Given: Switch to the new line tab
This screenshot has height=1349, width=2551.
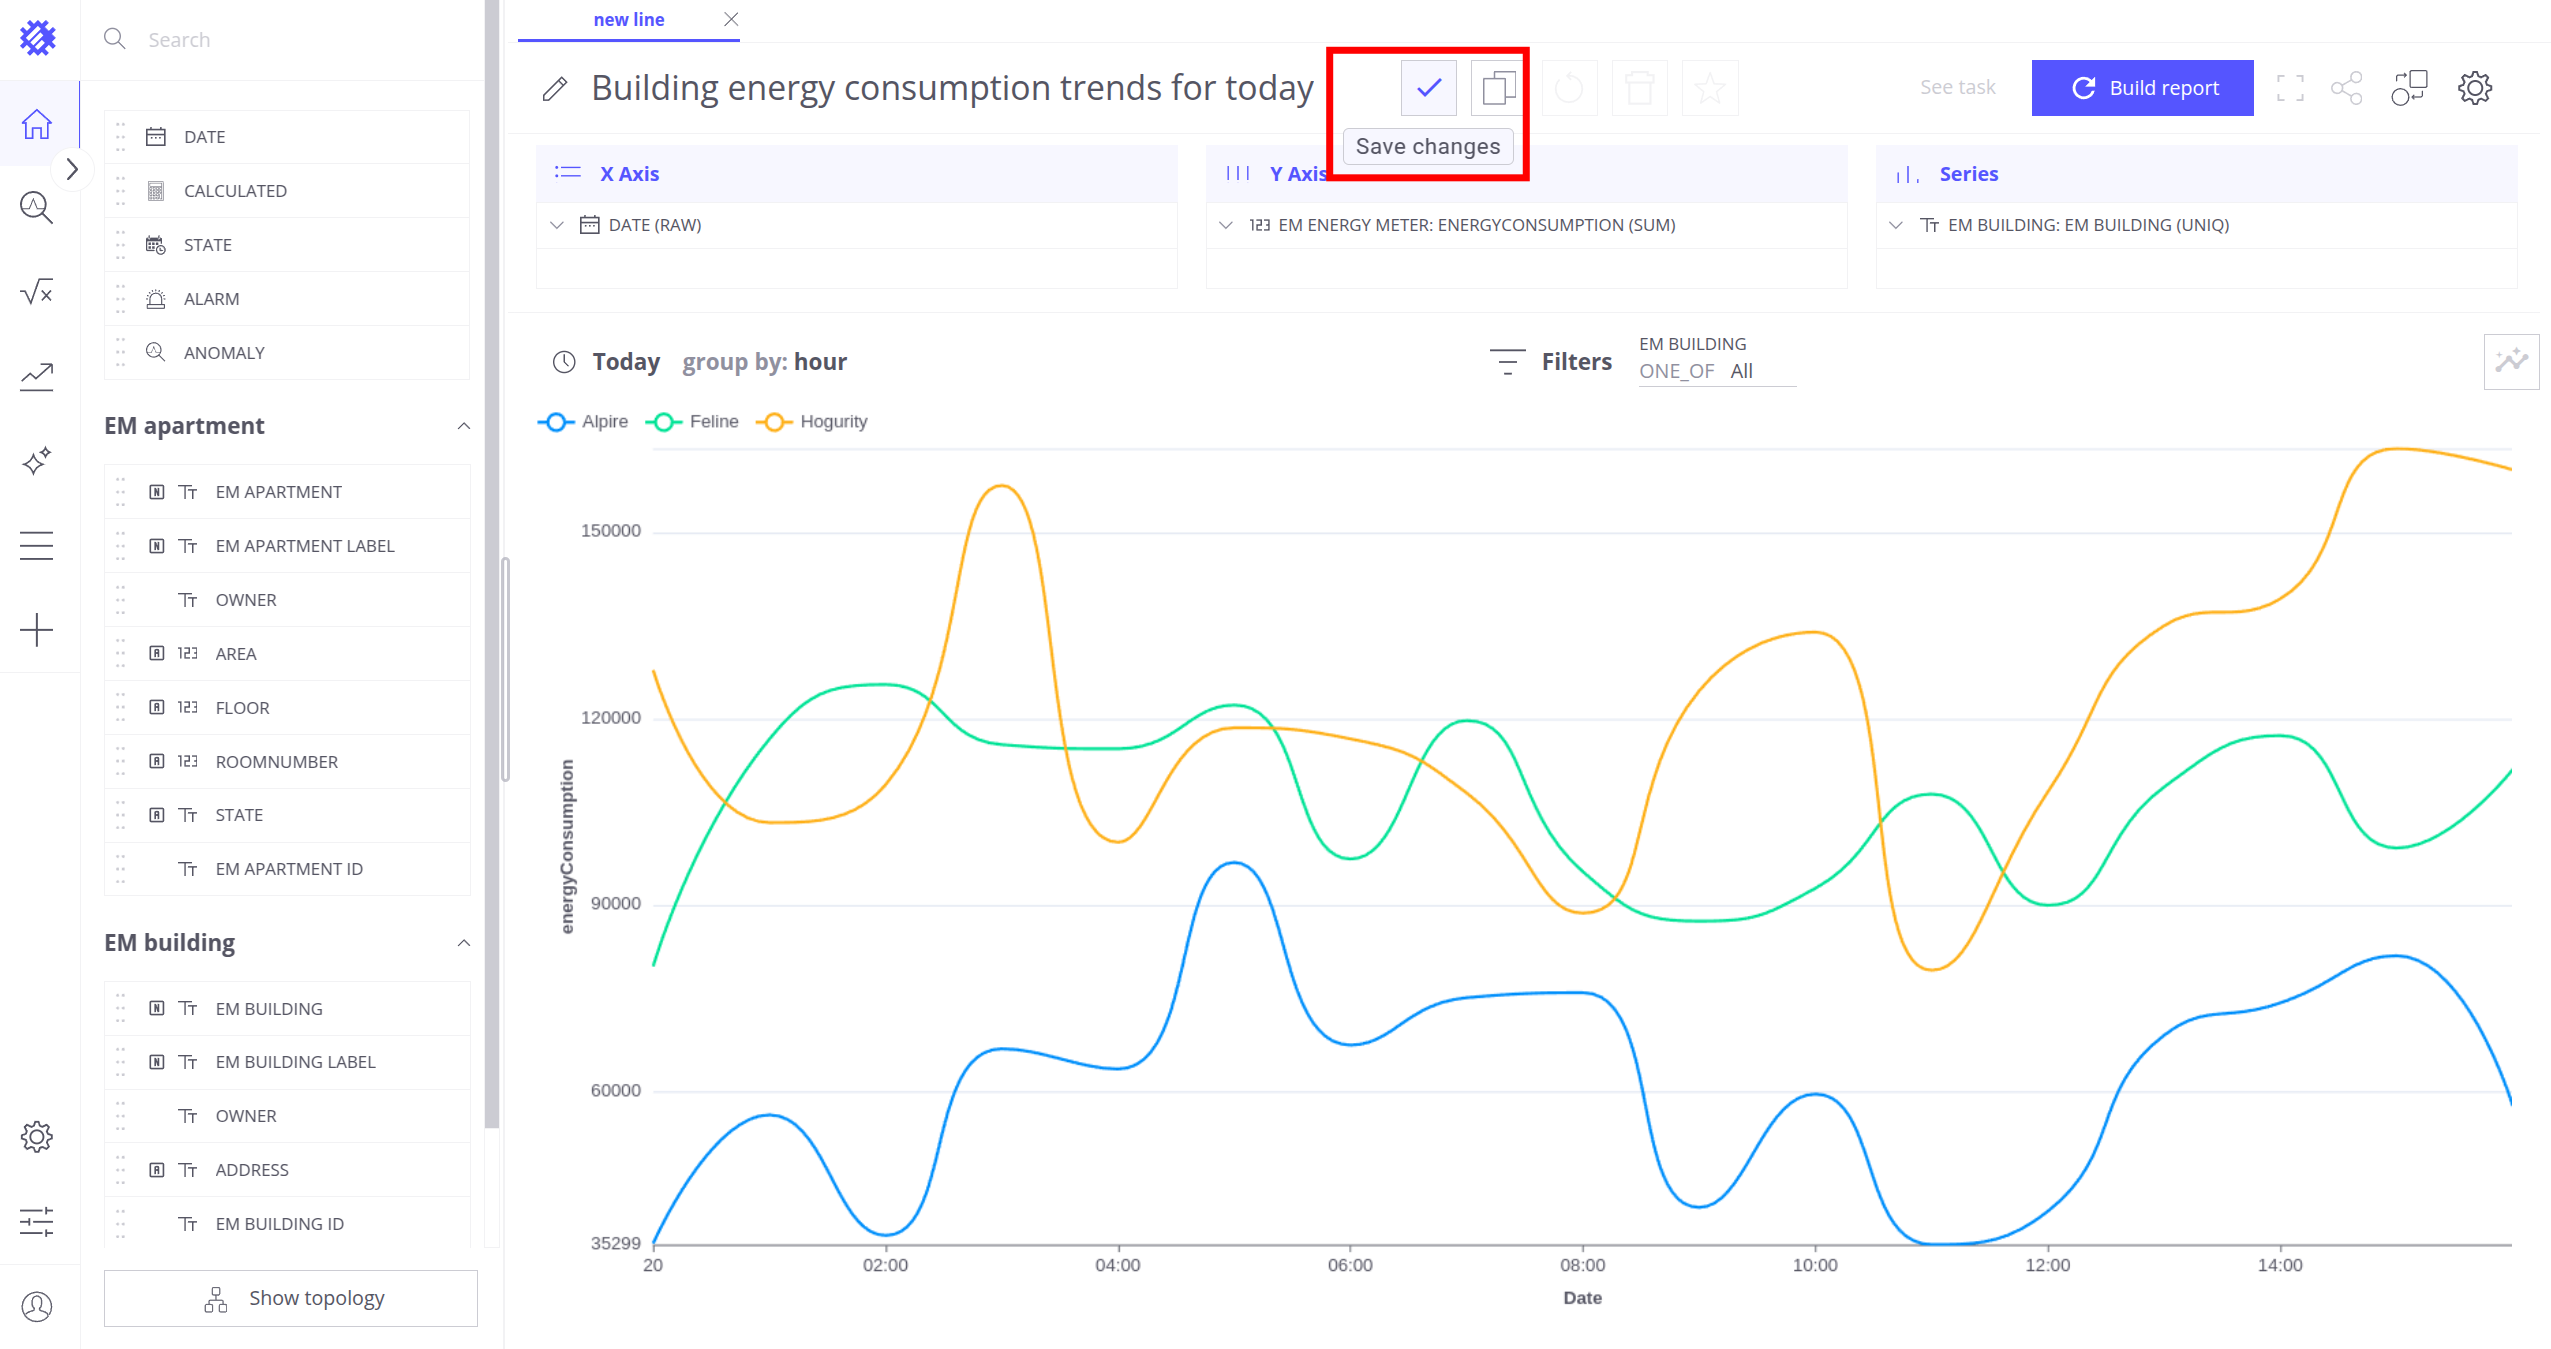Looking at the screenshot, I should tap(628, 20).
